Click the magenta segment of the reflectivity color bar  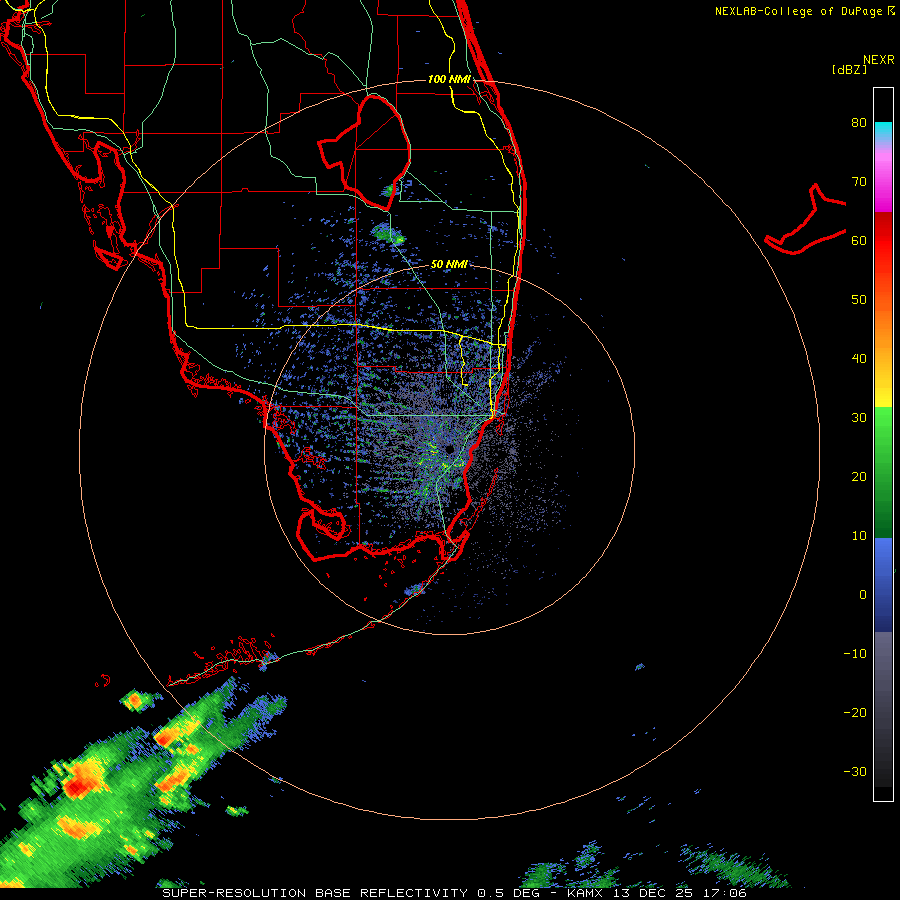pyautogui.click(x=883, y=184)
